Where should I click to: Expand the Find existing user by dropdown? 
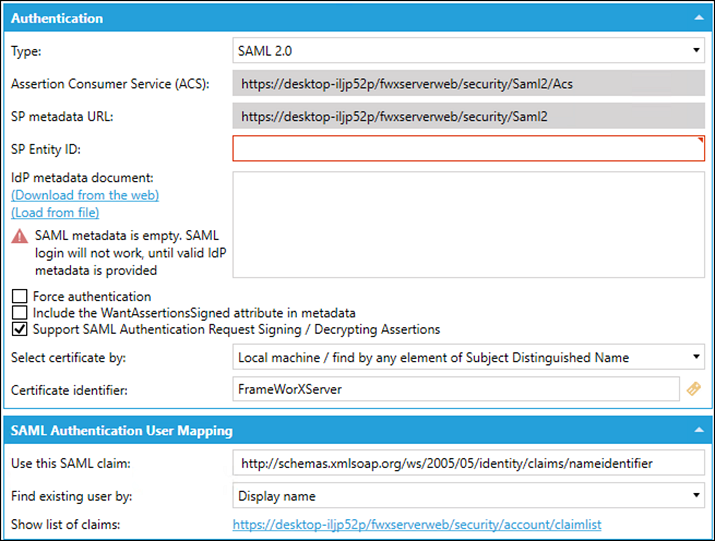(468, 494)
